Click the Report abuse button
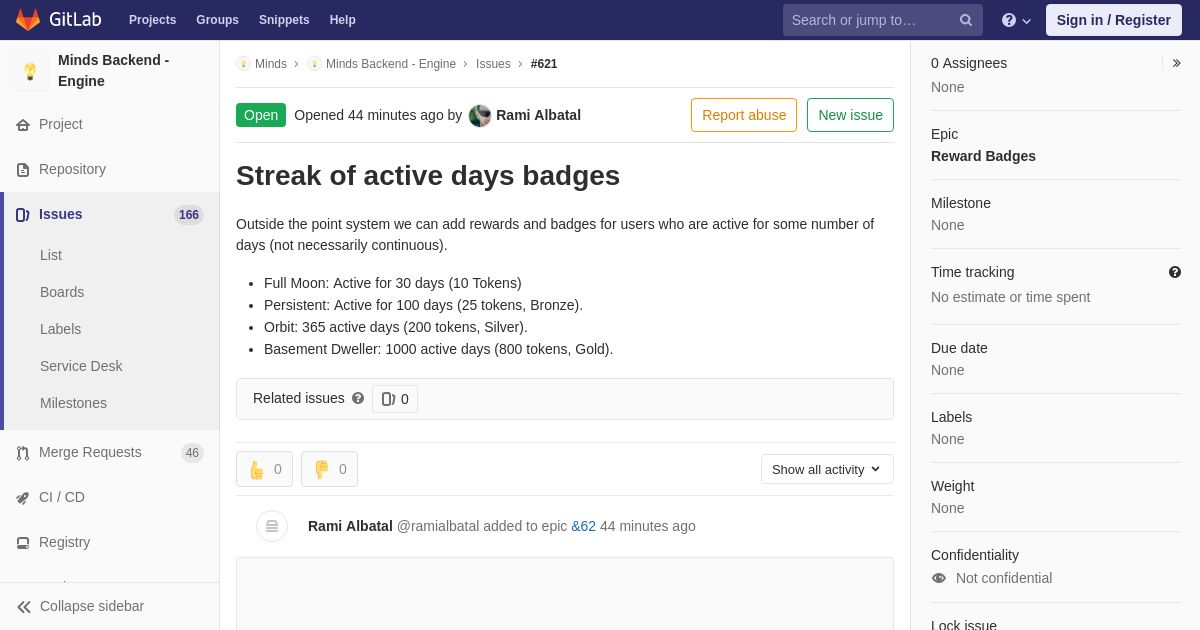The image size is (1200, 630). pyautogui.click(x=744, y=115)
